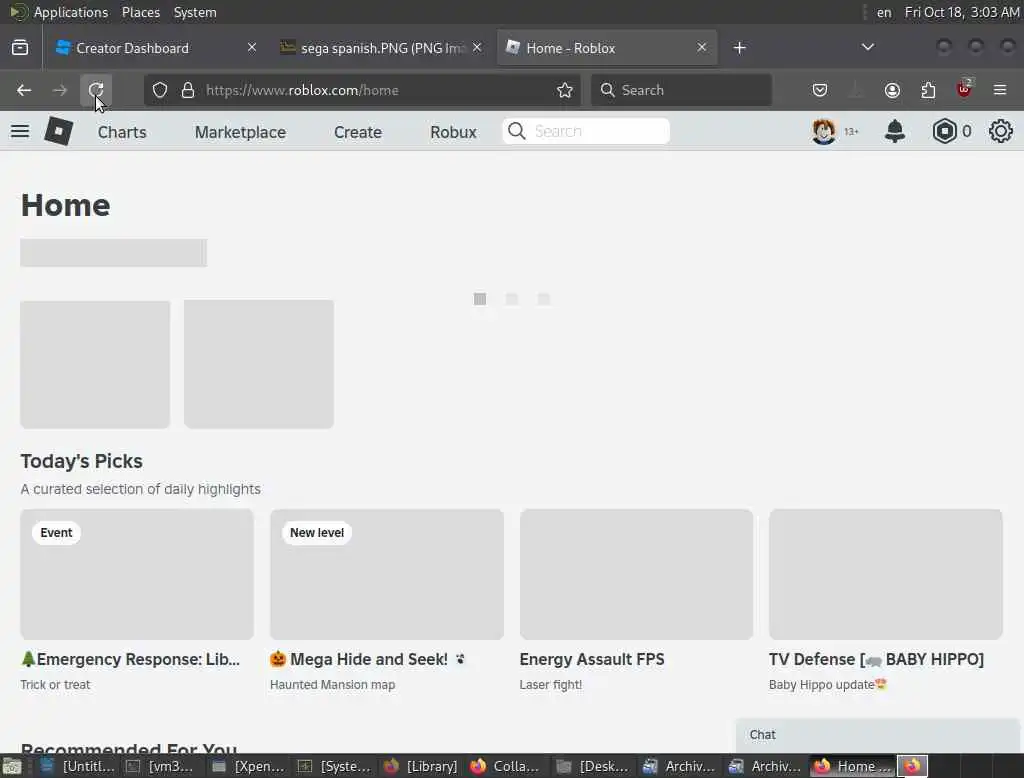Open the Chat panel
This screenshot has width=1024, height=778.
[x=877, y=735]
